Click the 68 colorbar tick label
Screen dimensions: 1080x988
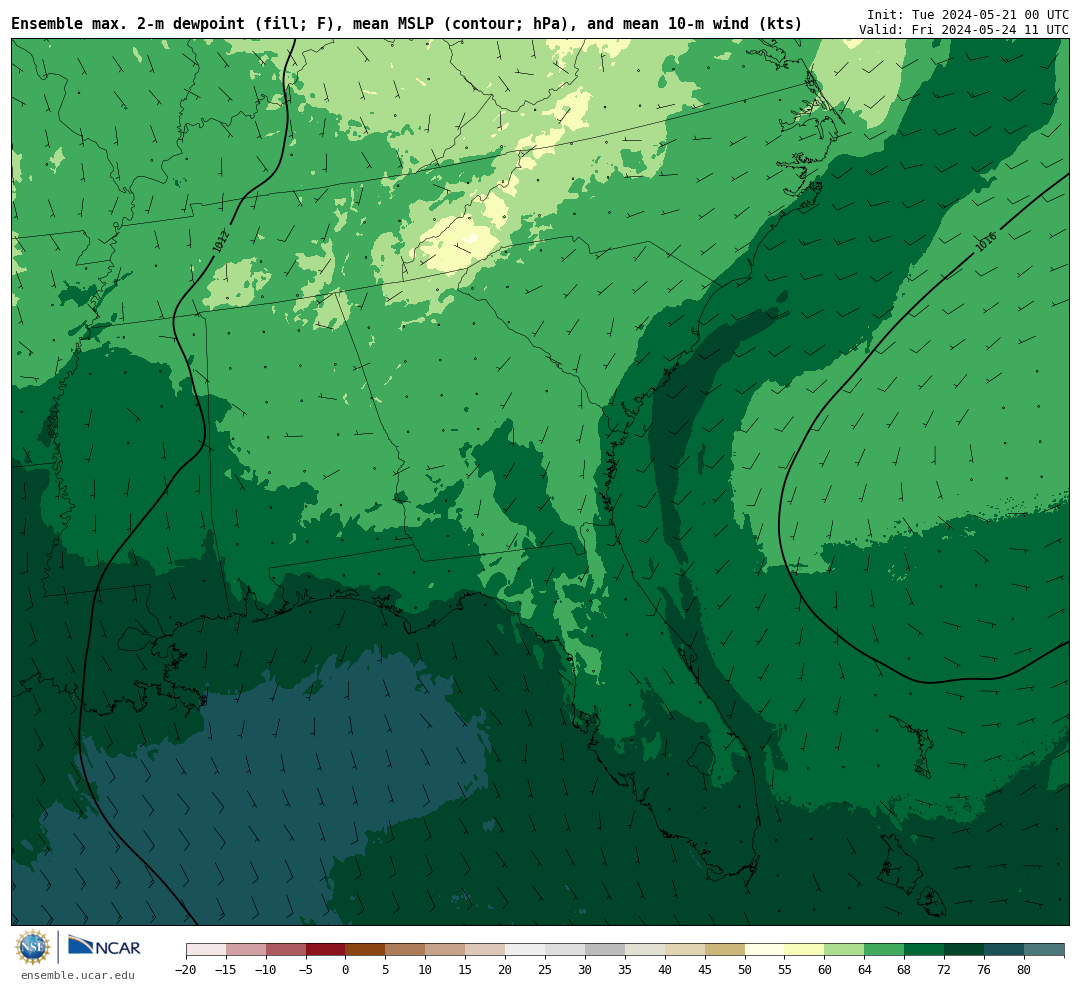905,970
